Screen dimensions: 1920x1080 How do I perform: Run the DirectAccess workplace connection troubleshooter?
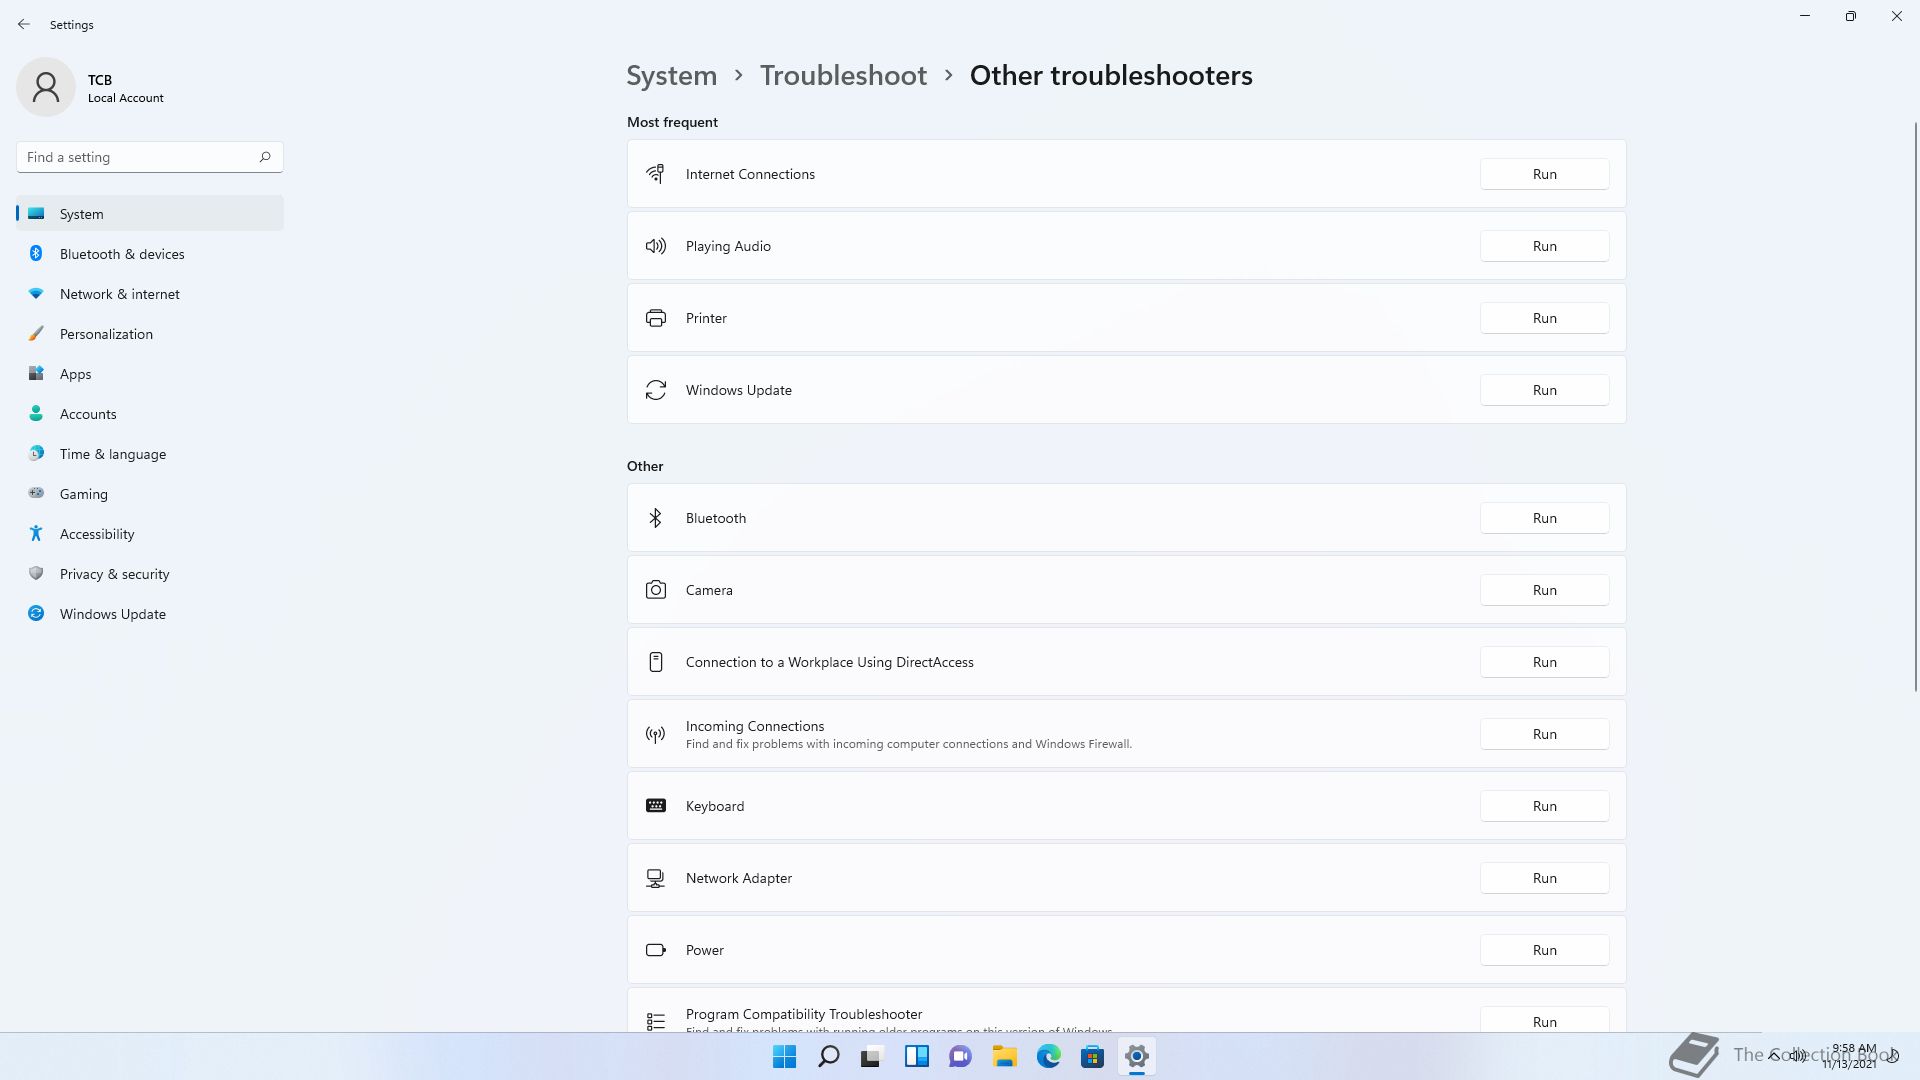coord(1544,662)
